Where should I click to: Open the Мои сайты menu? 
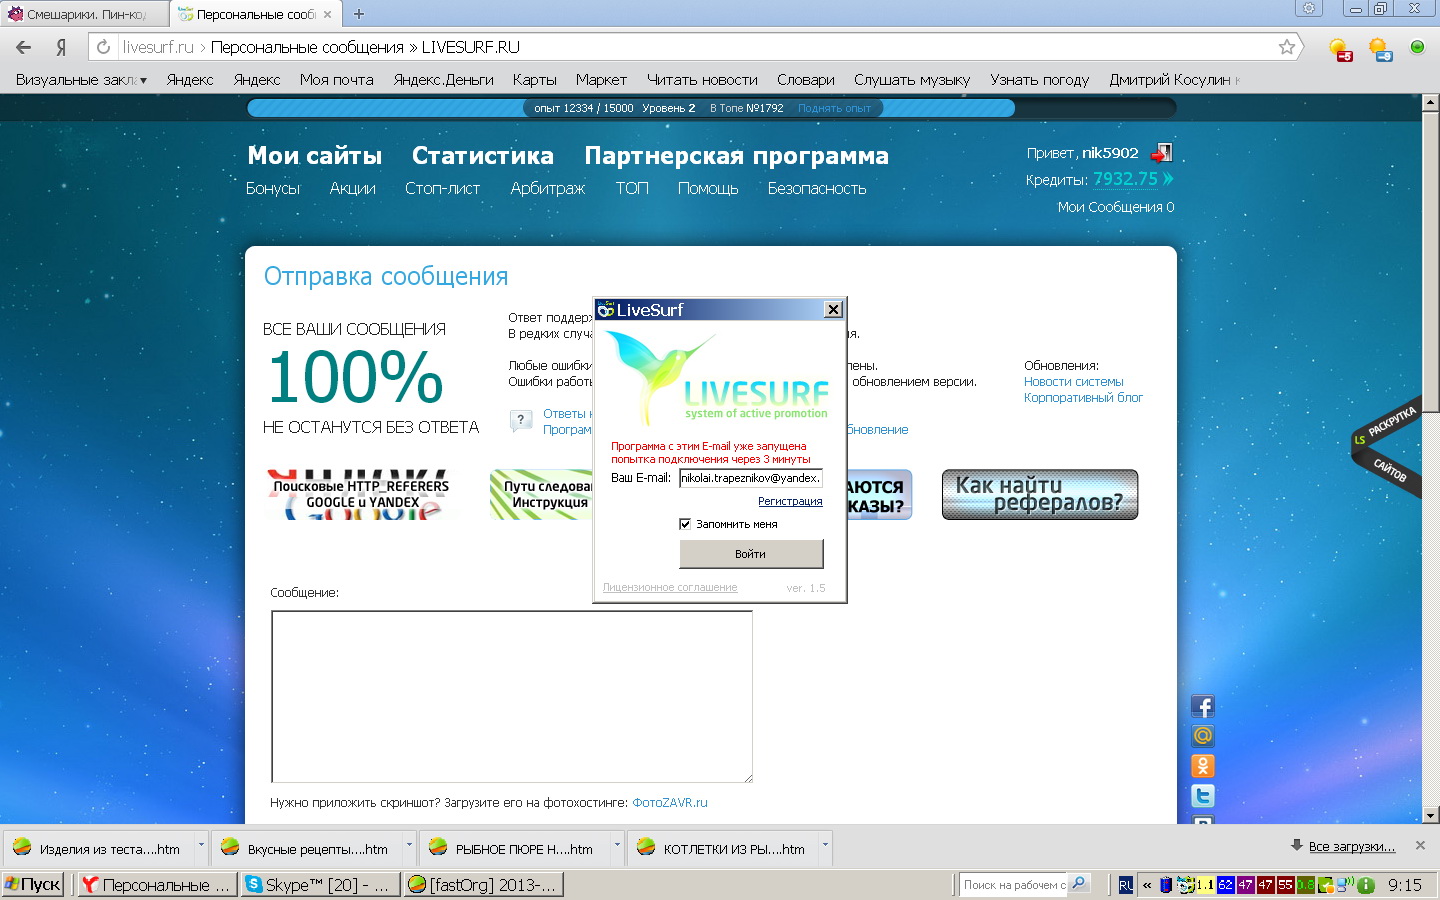click(315, 155)
